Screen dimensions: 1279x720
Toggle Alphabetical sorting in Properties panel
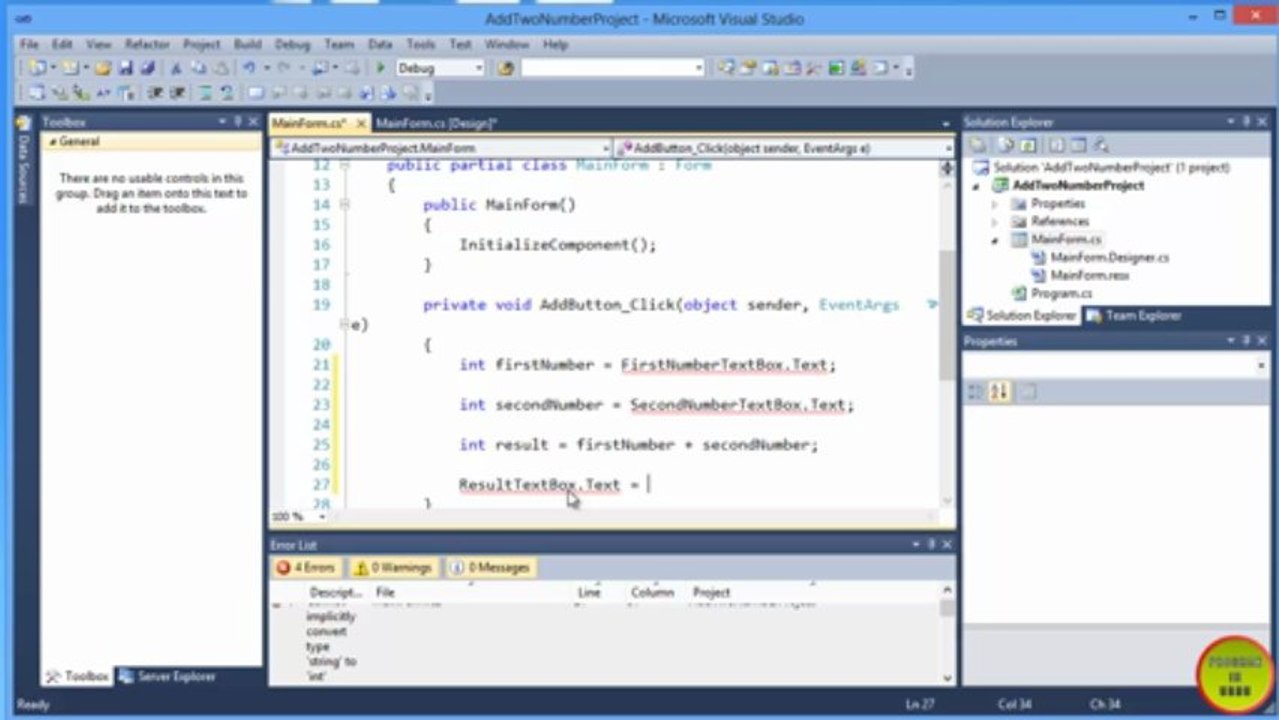point(999,392)
